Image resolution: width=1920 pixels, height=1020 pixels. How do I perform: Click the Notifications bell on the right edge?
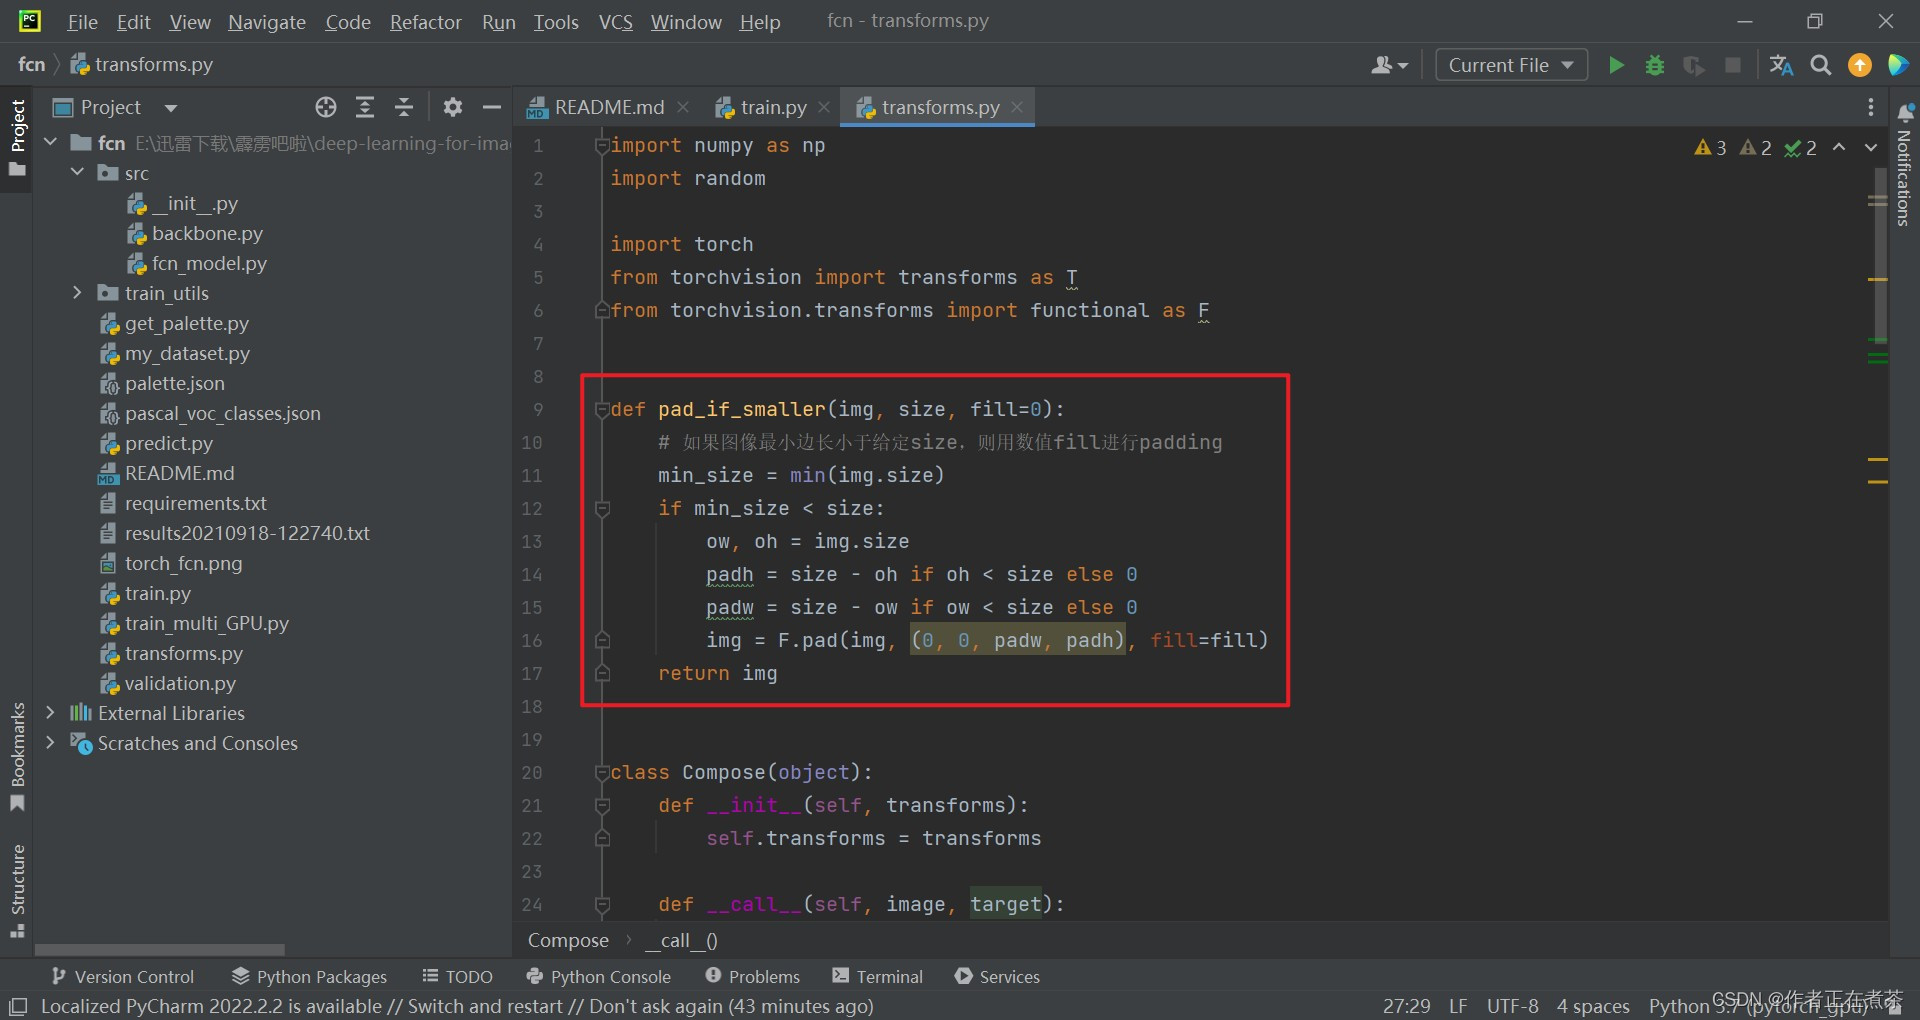tap(1906, 113)
